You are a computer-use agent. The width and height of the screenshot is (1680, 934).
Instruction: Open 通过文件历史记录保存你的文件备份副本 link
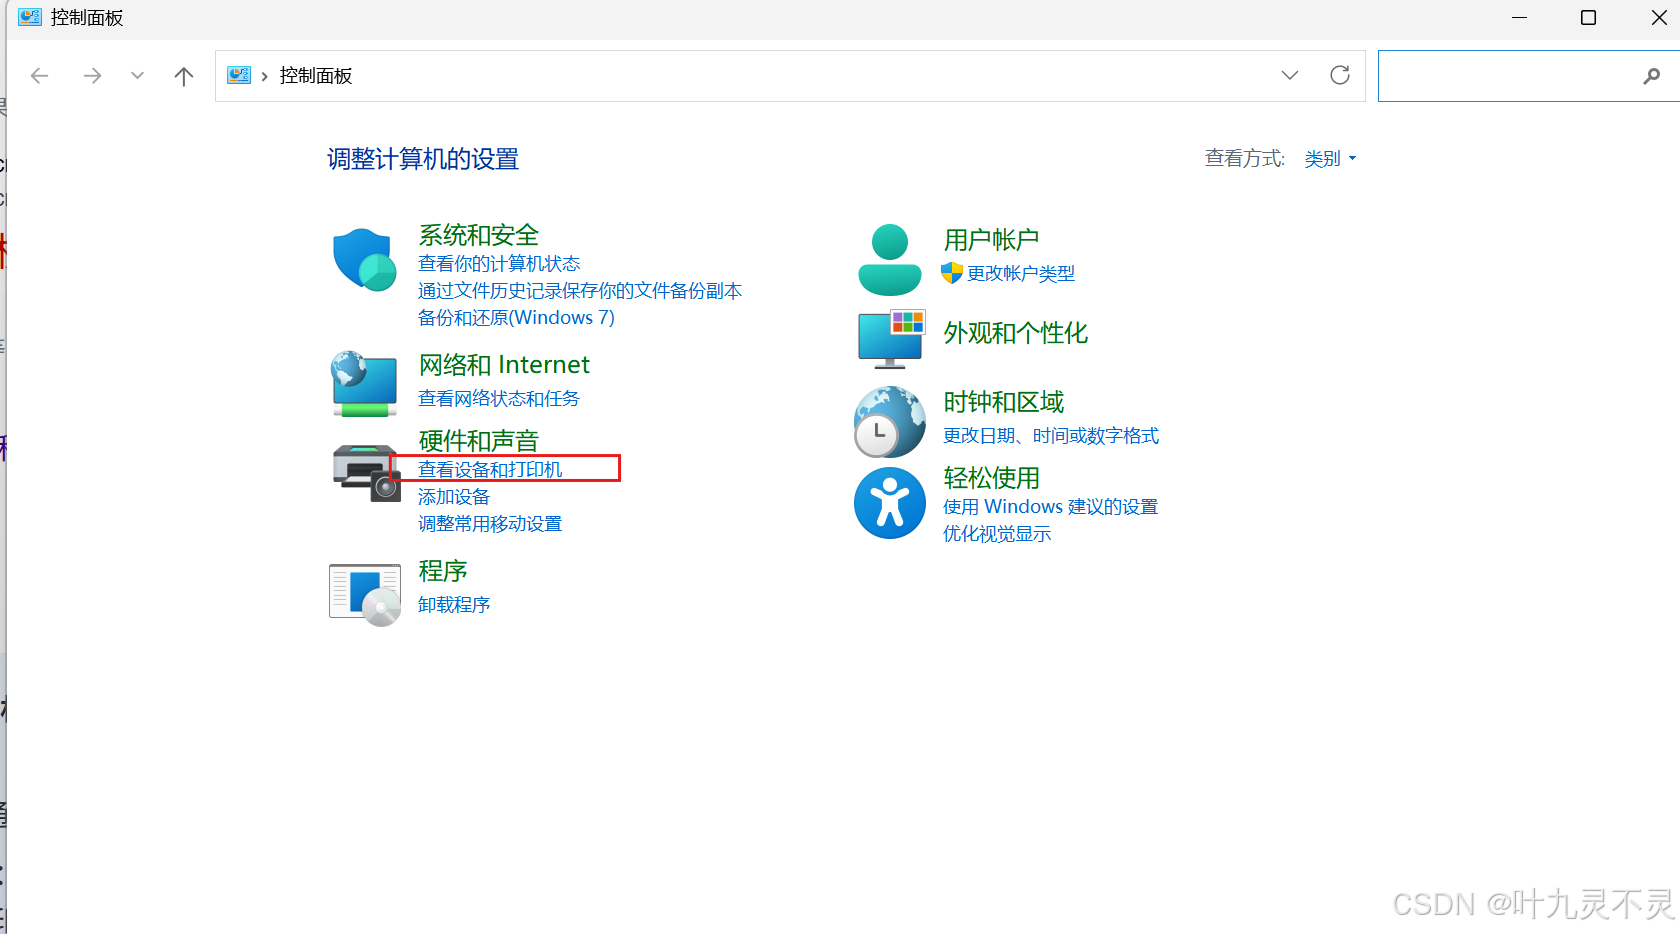[580, 291]
